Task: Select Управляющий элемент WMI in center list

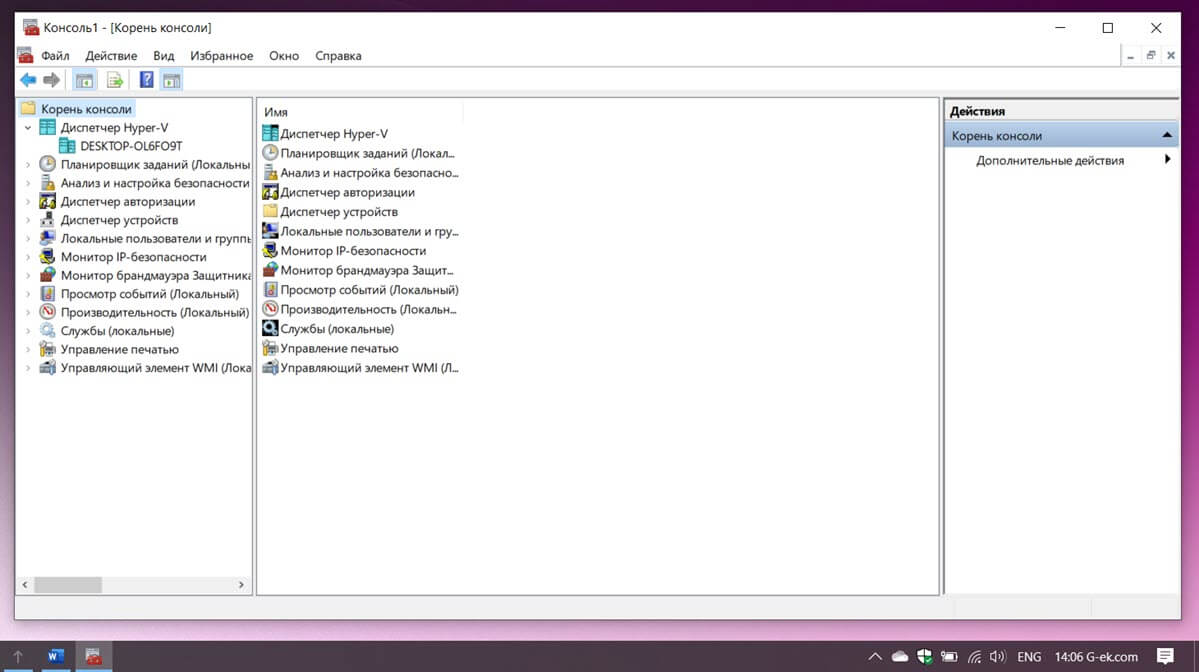Action: [369, 368]
